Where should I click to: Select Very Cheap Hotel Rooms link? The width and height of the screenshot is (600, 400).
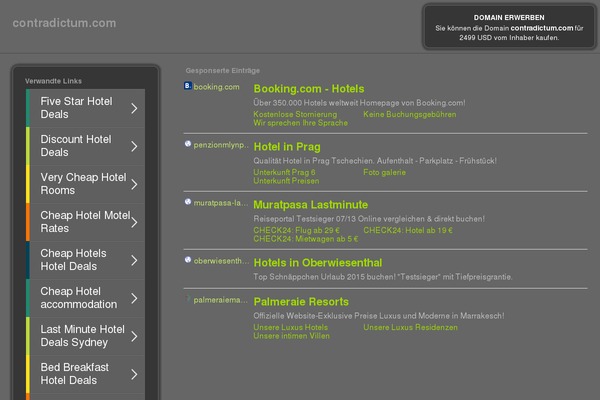click(85, 184)
